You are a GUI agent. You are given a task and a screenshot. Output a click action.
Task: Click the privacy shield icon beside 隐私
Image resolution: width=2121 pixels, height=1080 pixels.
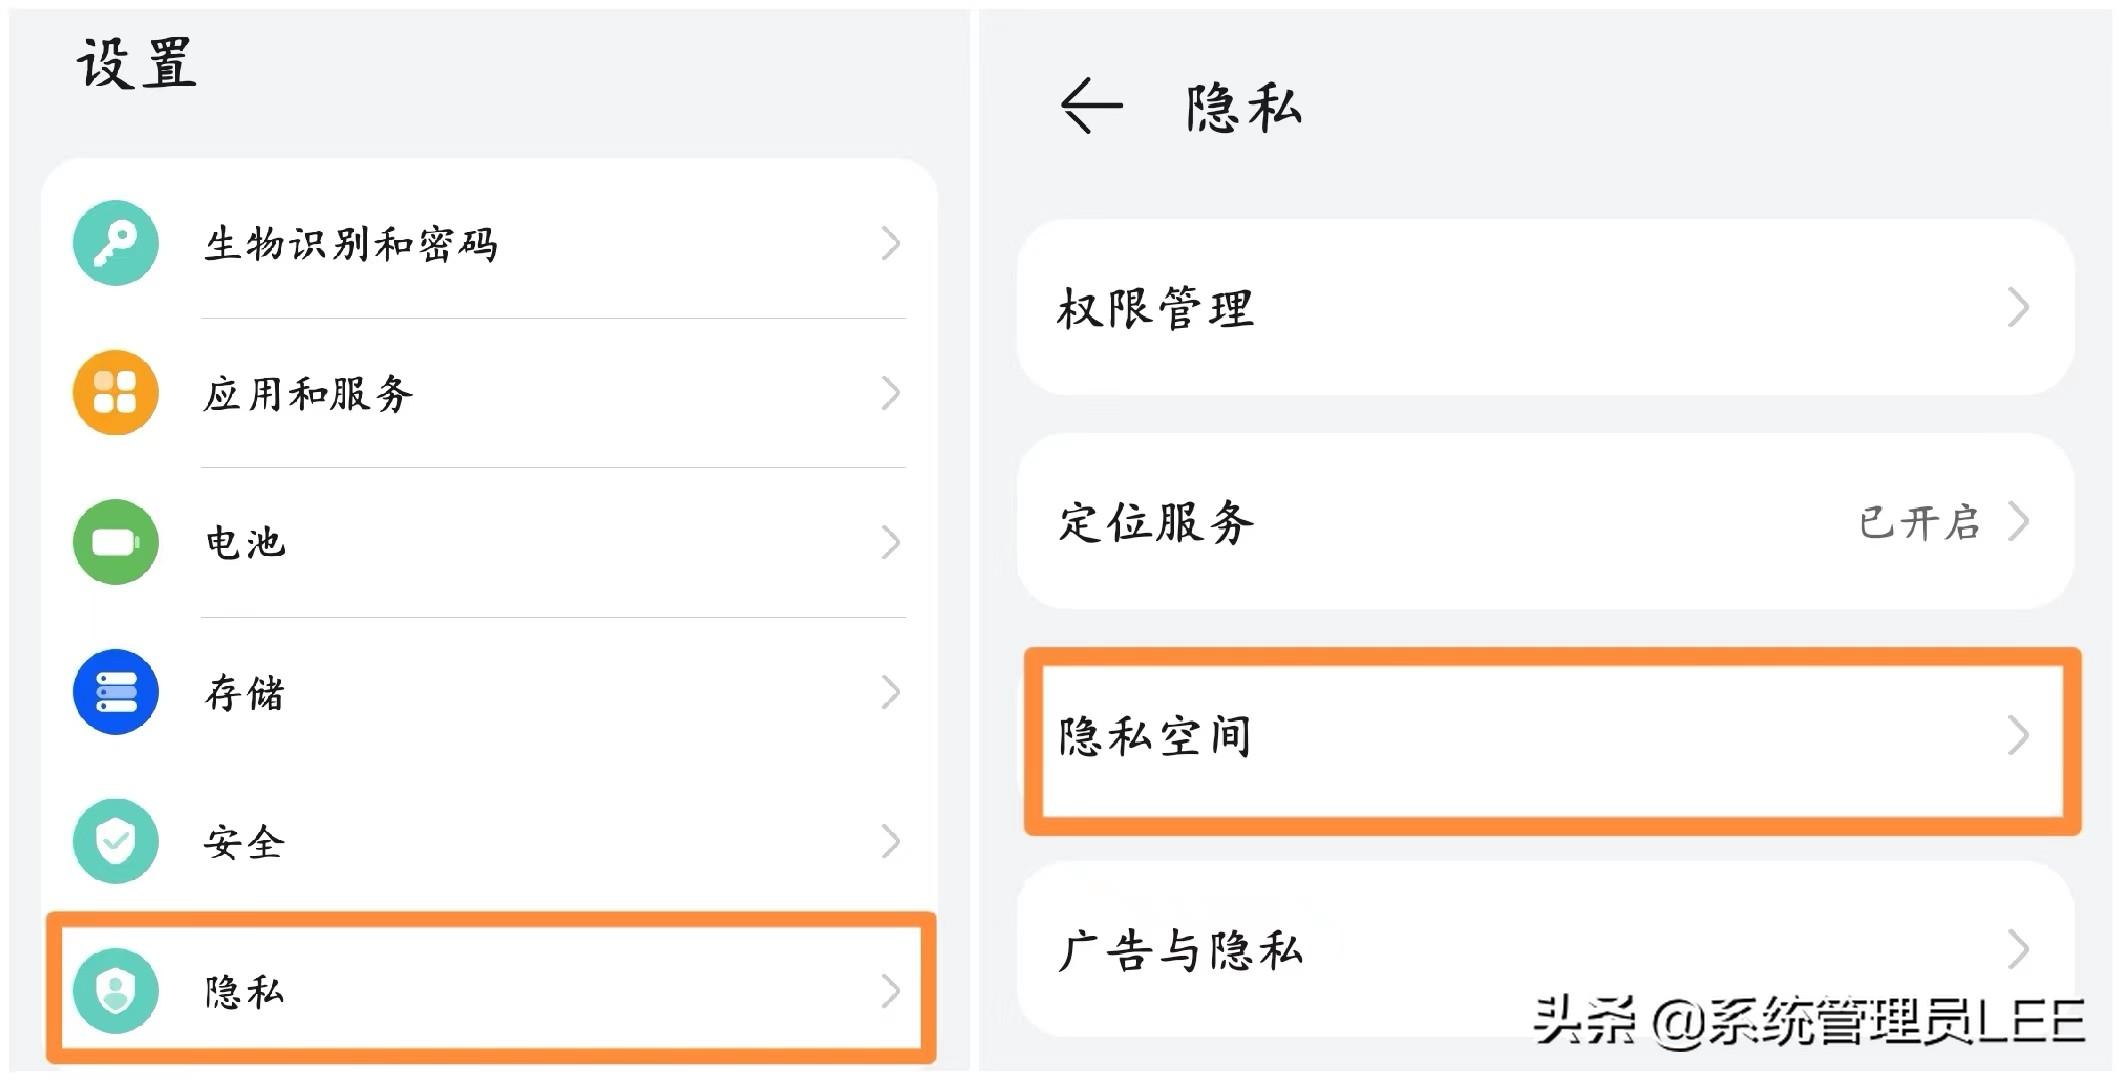115,991
